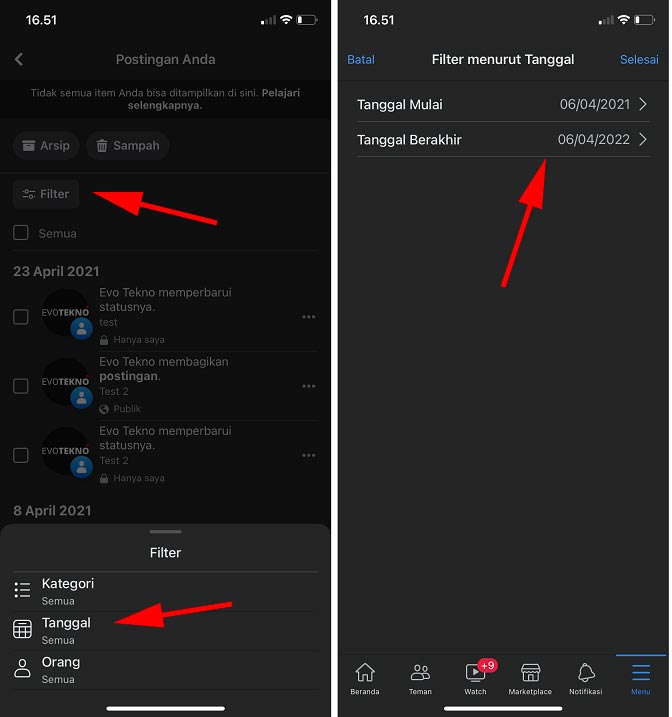
Task: Open the Pelajari selengkapnya link
Action: click(214, 99)
